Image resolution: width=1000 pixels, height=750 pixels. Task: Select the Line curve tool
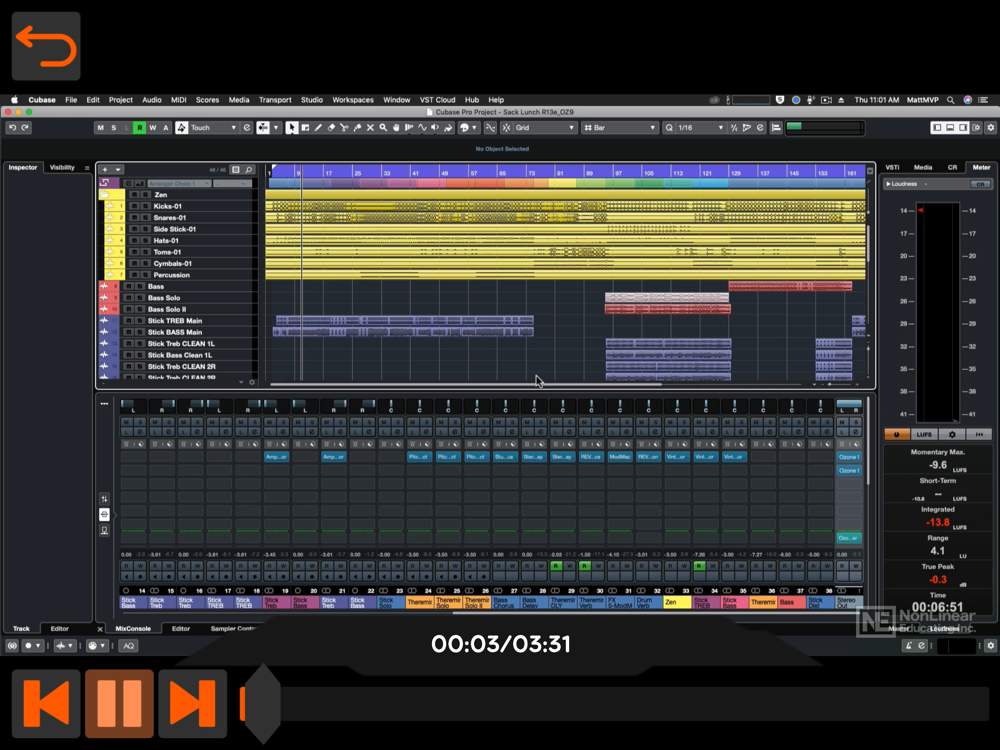(422, 128)
